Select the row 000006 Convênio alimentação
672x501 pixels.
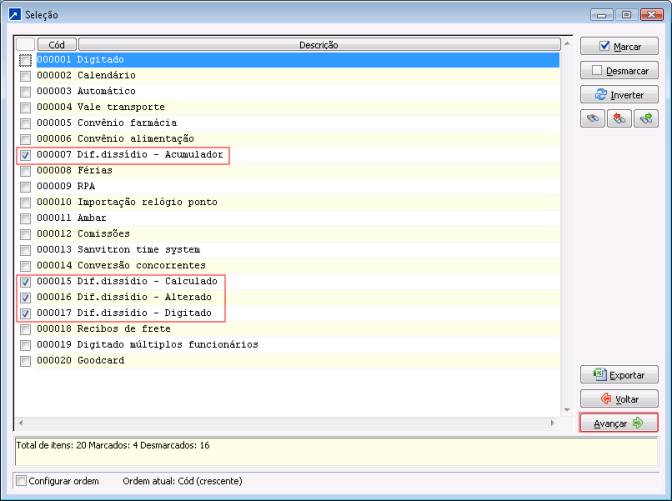[x=298, y=139]
